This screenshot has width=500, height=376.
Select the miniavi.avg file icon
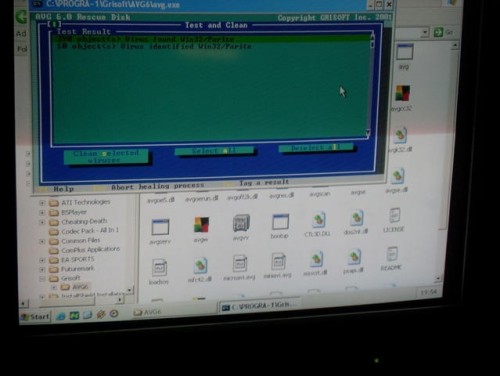278,262
